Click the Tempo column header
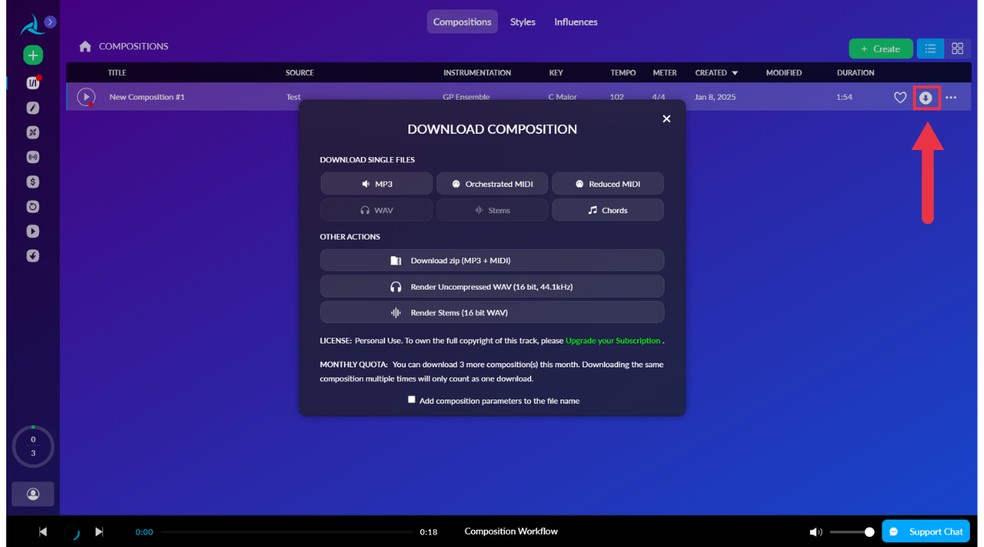984x547 pixels. point(623,73)
